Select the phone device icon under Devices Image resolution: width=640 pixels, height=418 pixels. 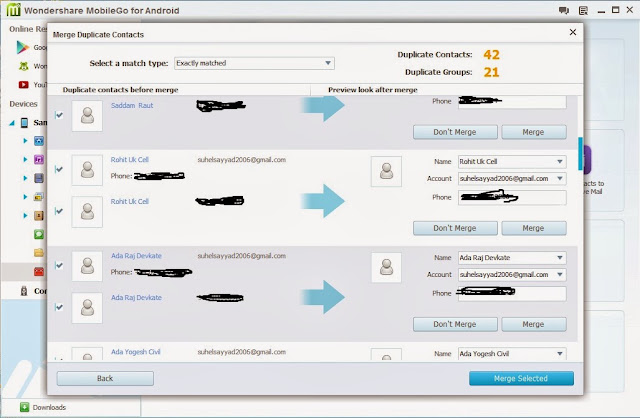tap(24, 122)
